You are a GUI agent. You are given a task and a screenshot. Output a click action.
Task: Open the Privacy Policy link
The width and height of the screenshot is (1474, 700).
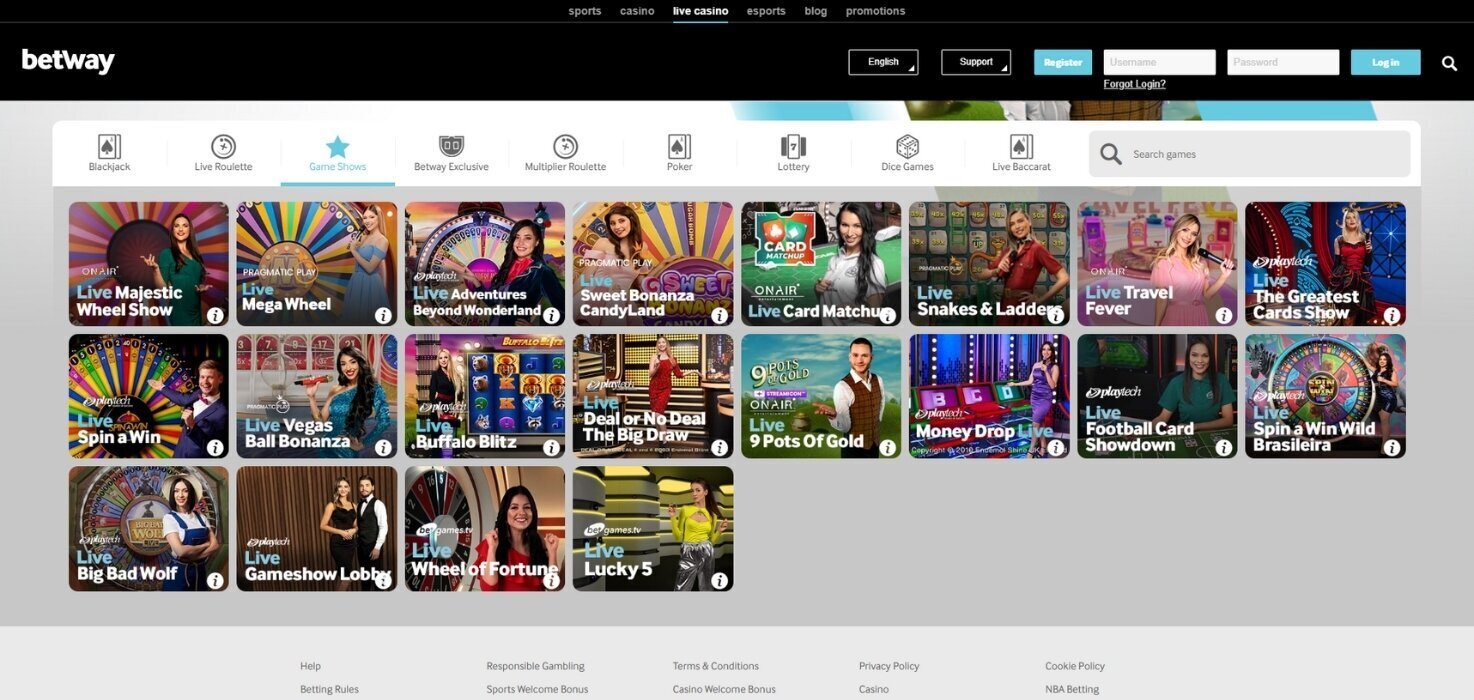889,666
